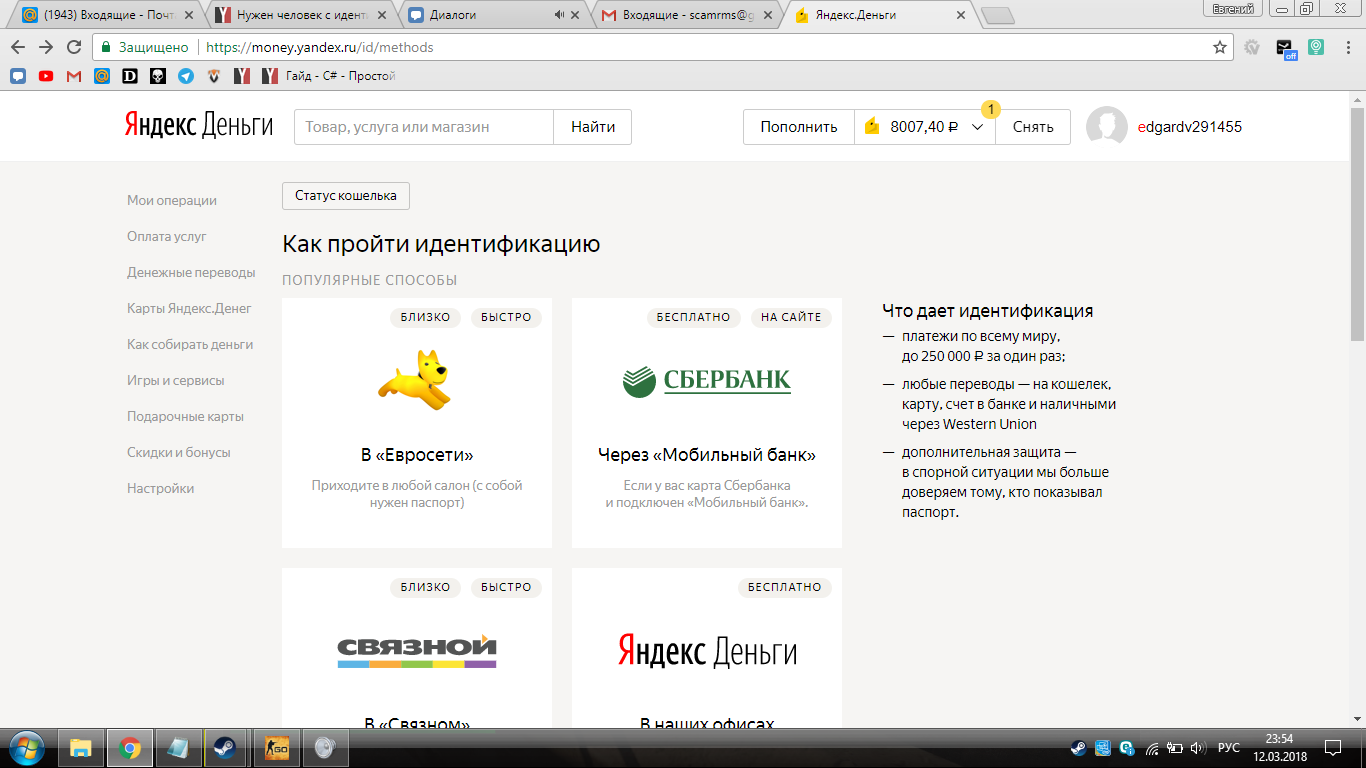This screenshot has width=1366, height=768.
Task: Open Steam from the taskbar
Action: click(224, 748)
